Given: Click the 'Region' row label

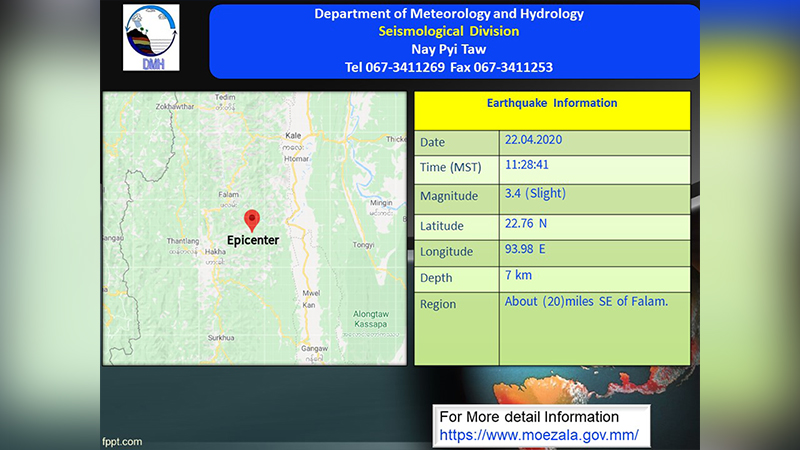Looking at the screenshot, I should [x=438, y=305].
